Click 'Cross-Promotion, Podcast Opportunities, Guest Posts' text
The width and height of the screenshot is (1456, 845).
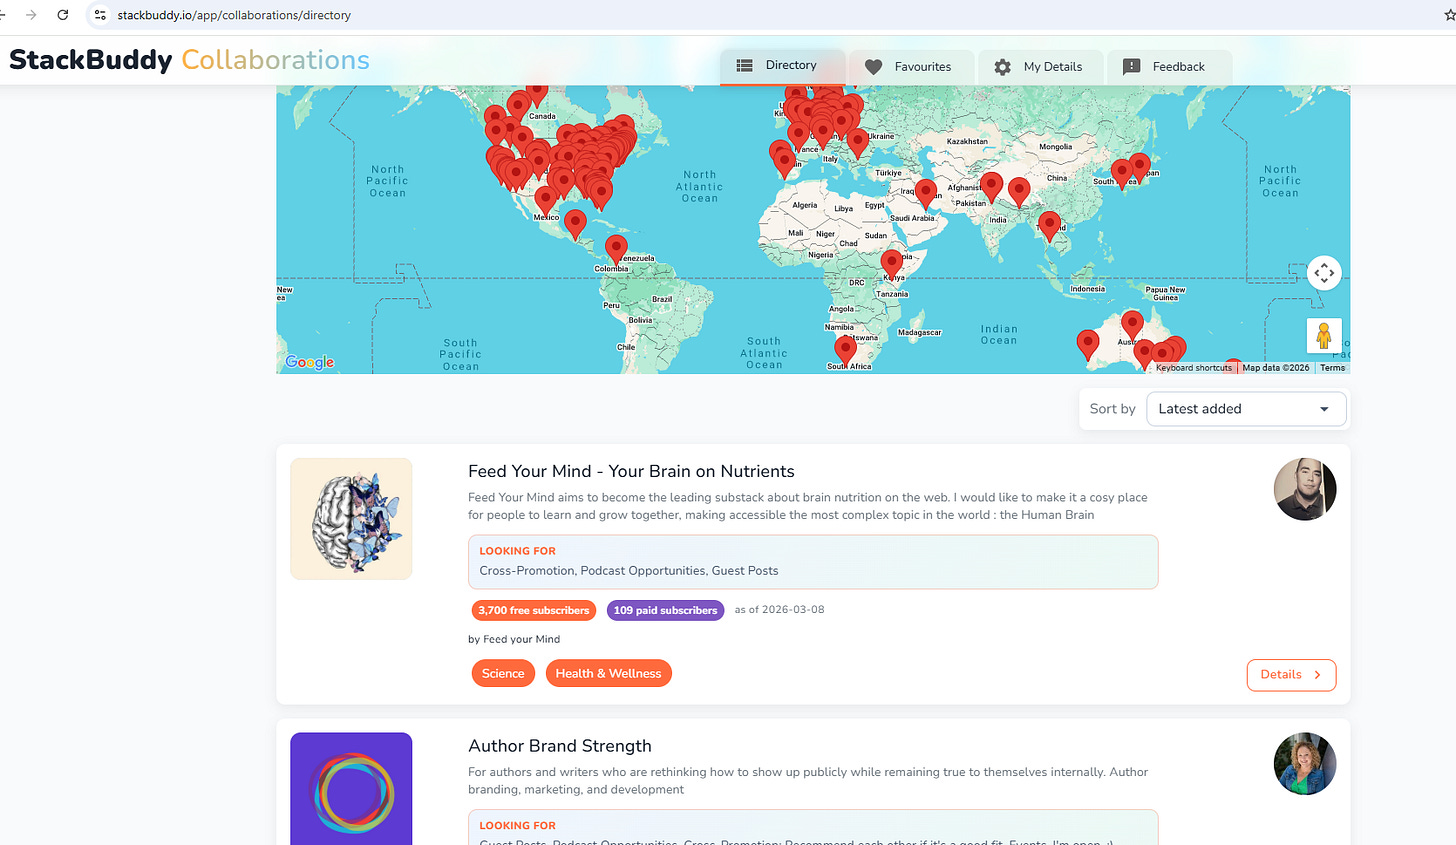point(628,571)
